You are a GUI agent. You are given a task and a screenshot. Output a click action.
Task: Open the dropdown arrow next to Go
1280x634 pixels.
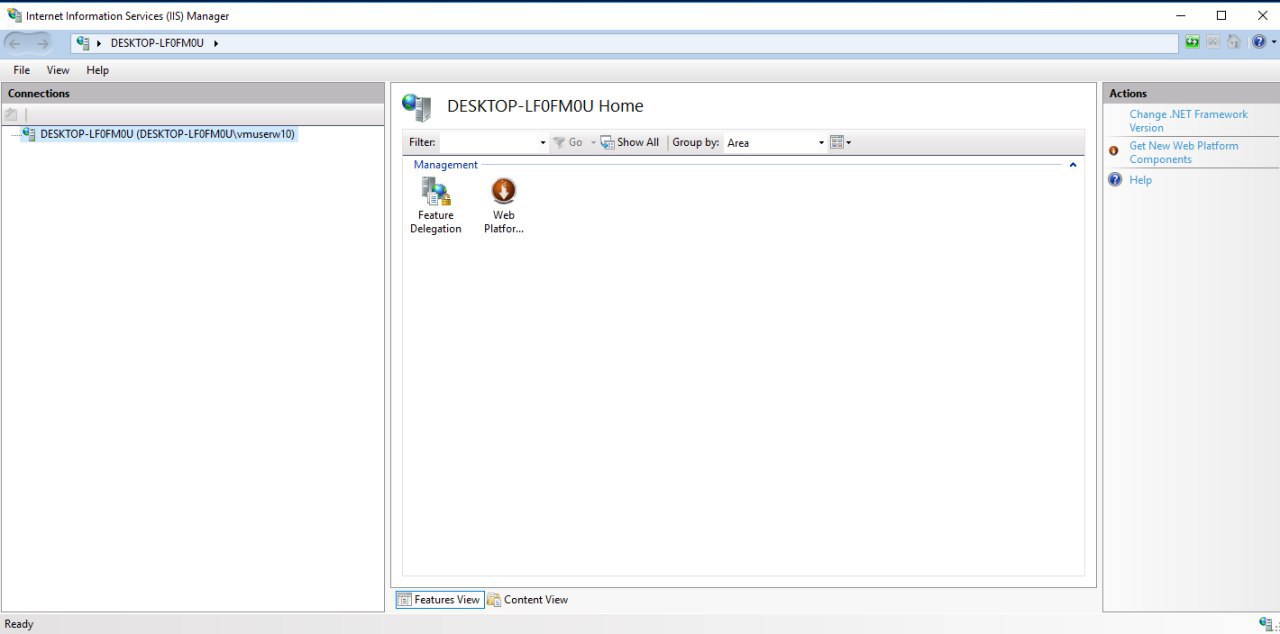point(592,143)
